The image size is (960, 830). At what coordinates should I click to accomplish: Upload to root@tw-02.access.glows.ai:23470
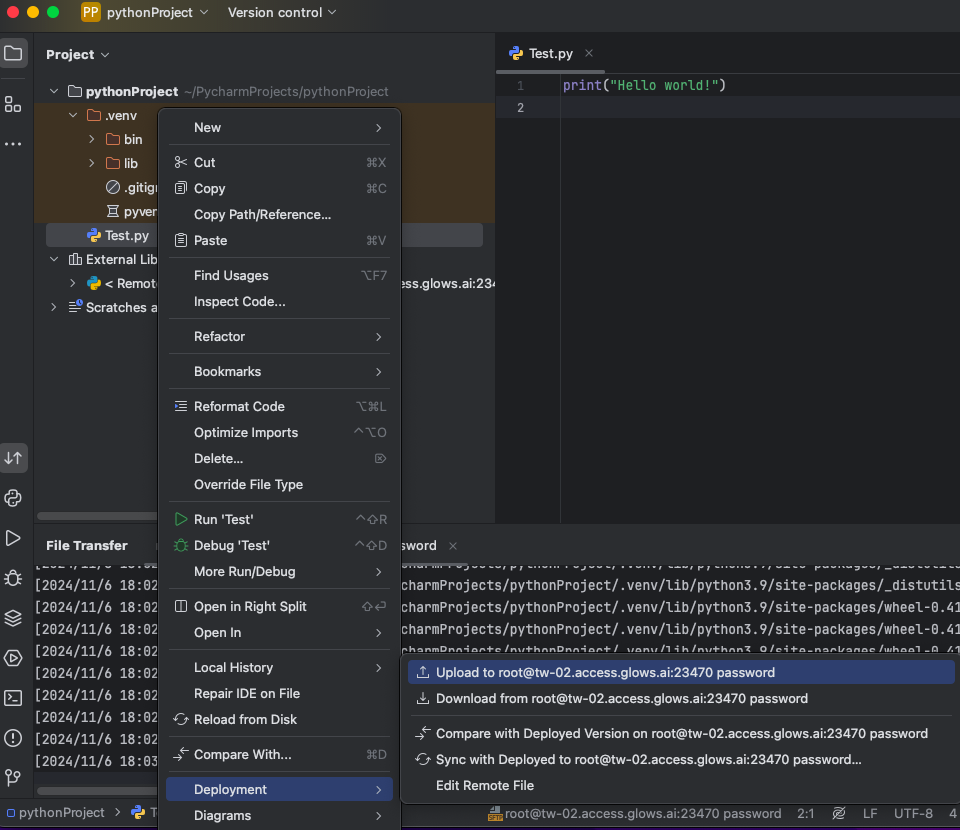click(x=681, y=672)
